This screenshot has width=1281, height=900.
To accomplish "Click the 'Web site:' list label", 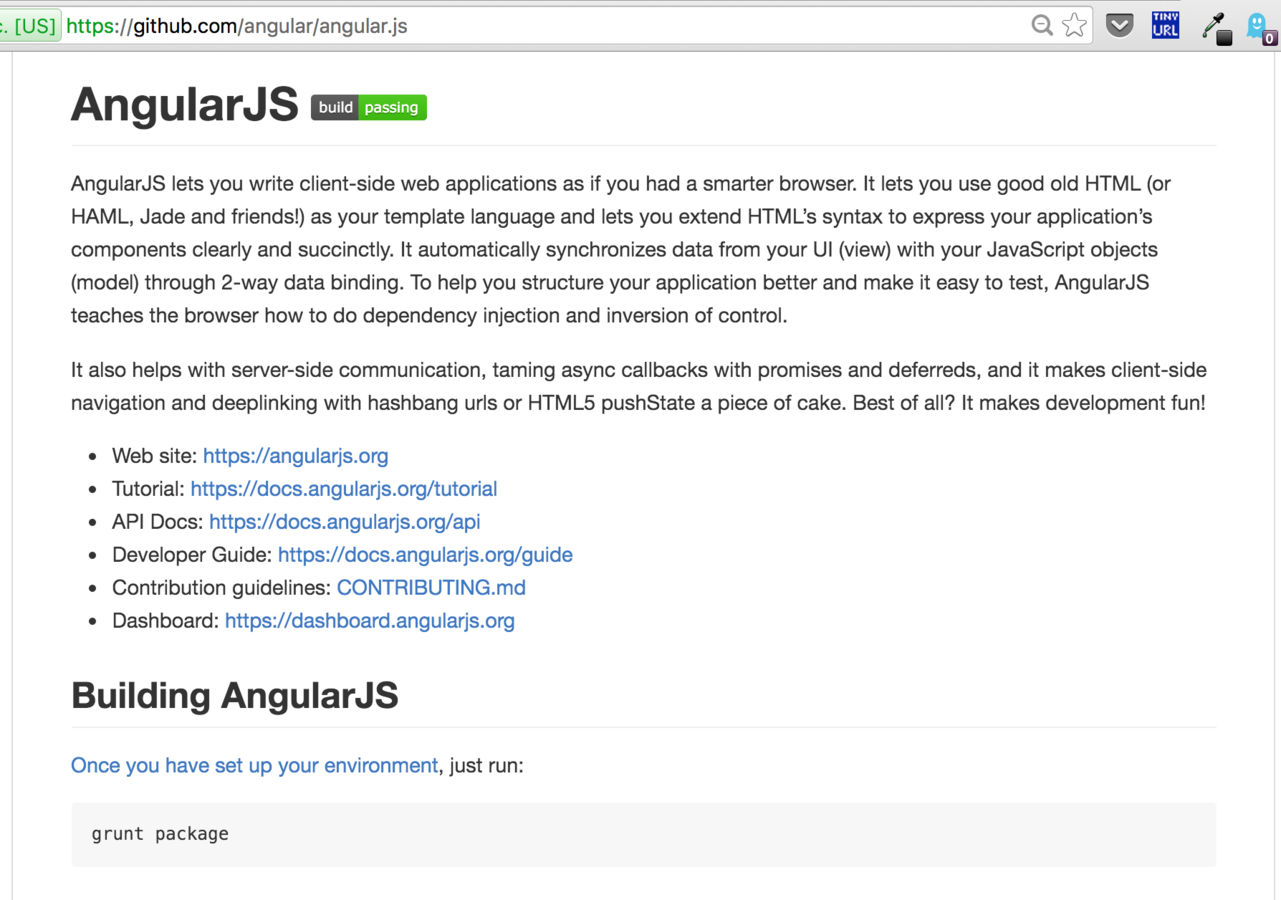I will (155, 456).
